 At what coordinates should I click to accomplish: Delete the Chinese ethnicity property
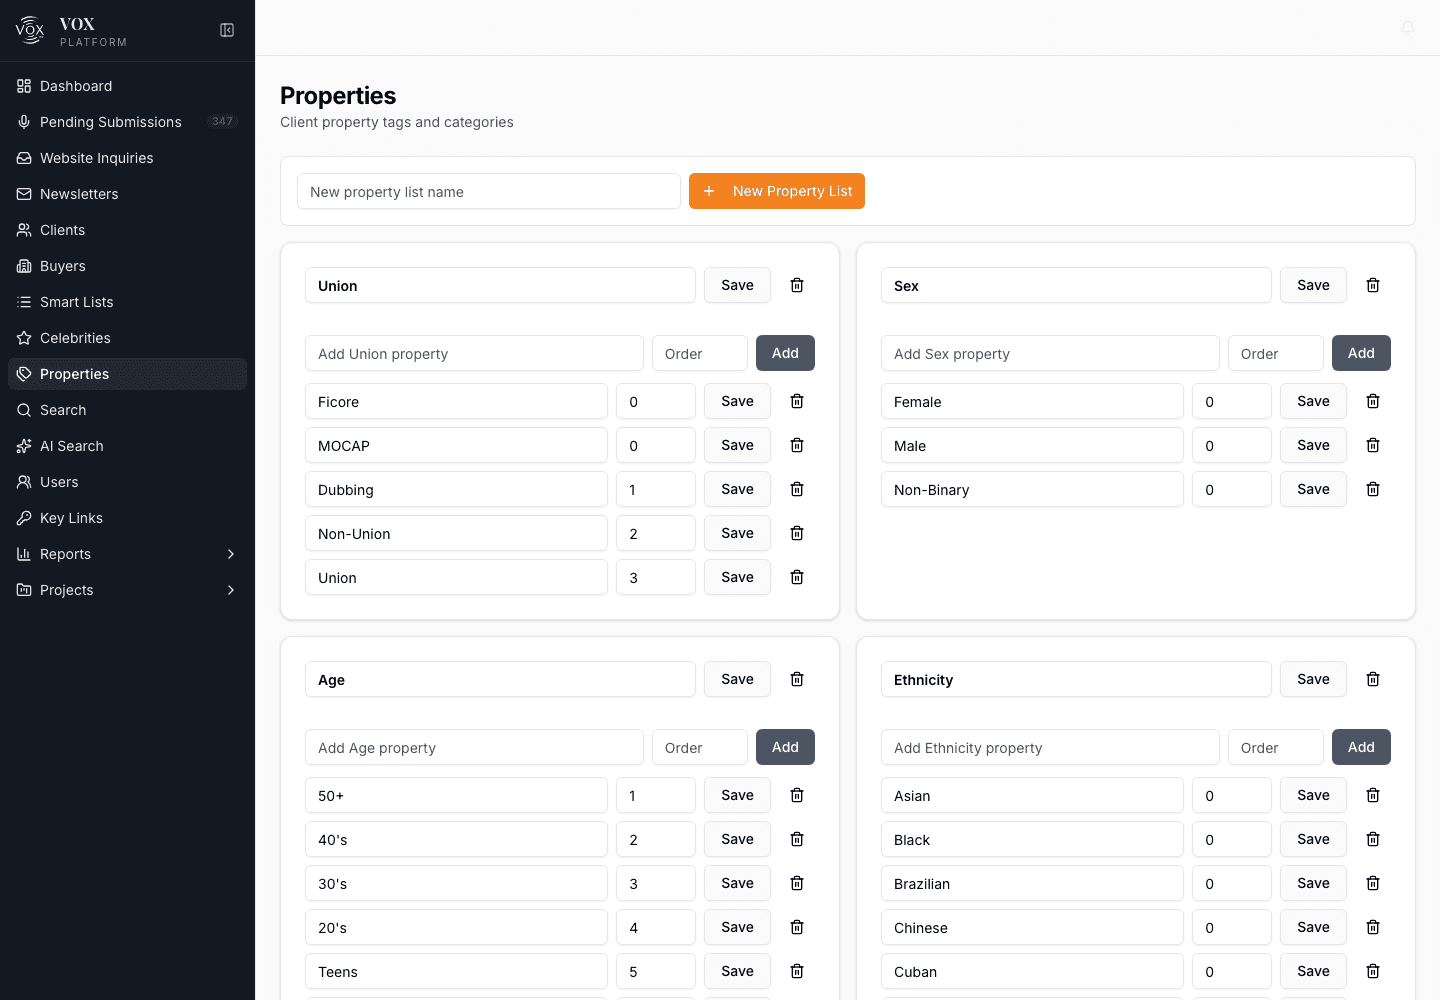pyautogui.click(x=1373, y=927)
